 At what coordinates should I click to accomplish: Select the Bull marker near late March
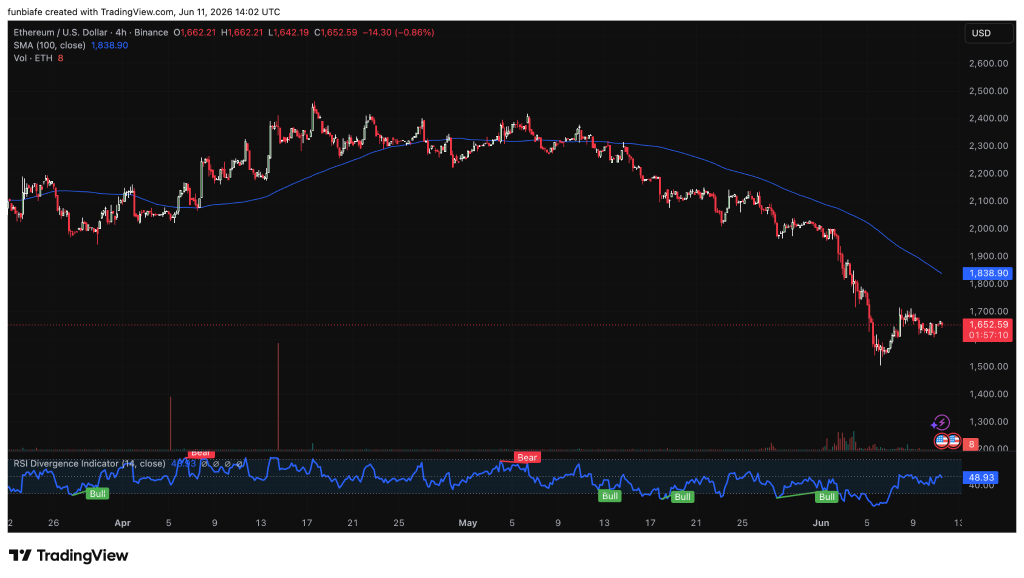coord(97,494)
